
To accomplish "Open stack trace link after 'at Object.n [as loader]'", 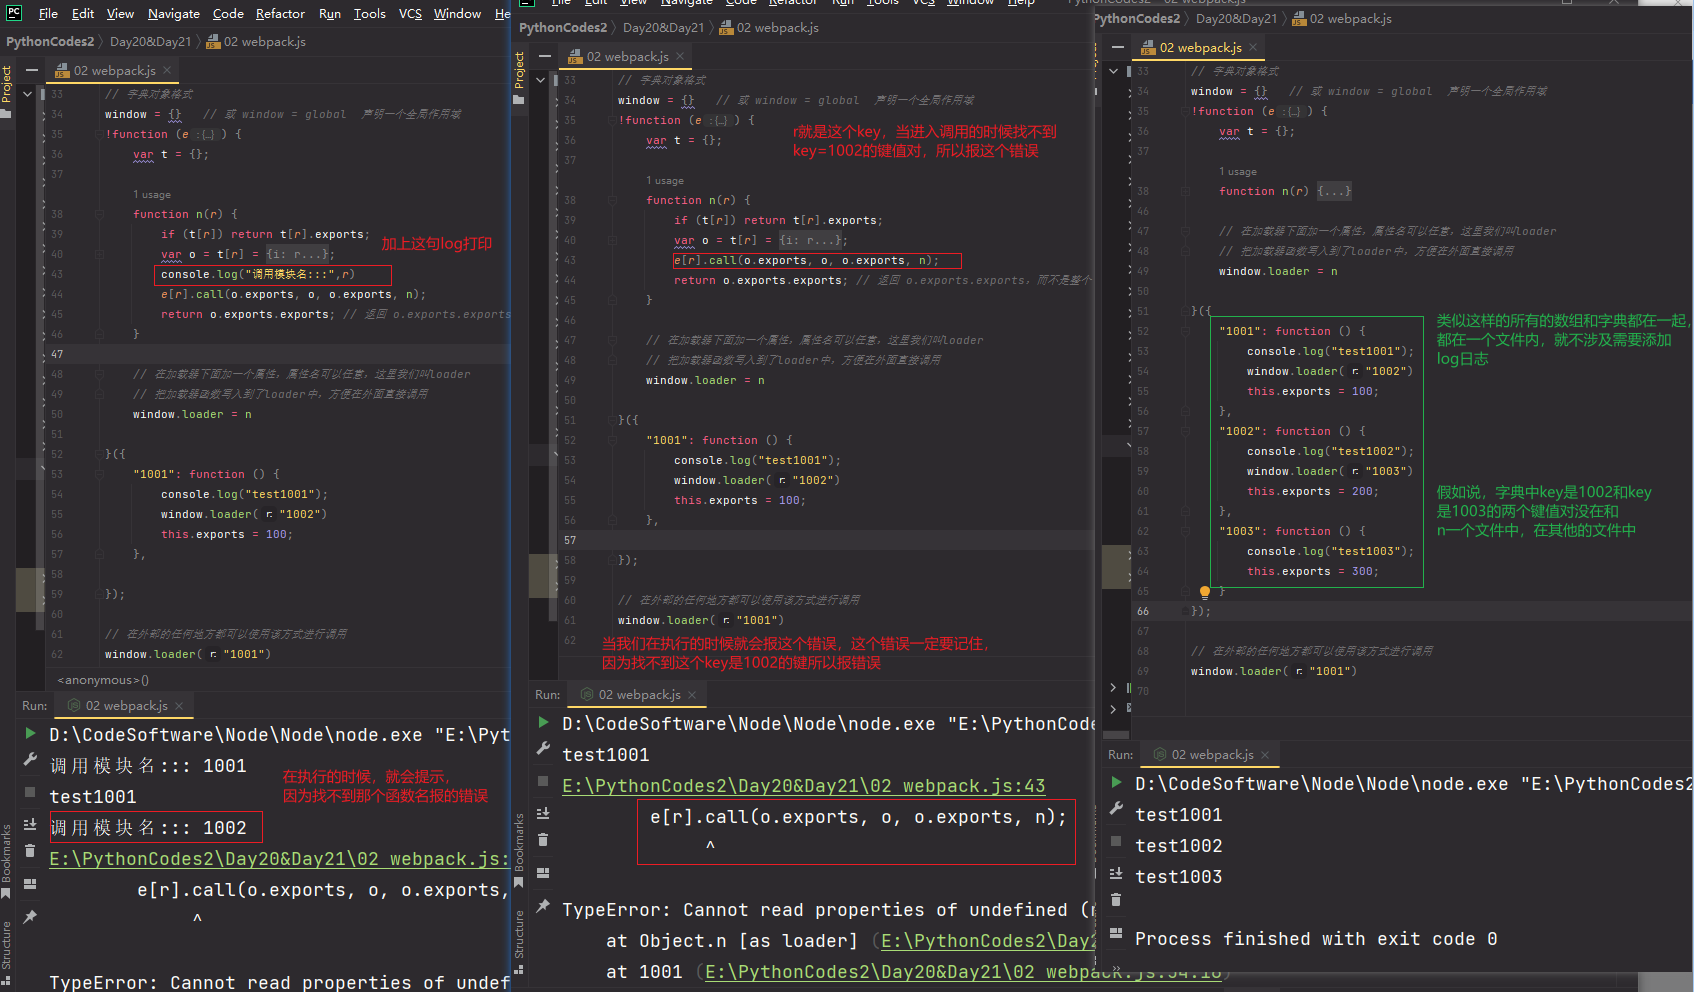I will pyautogui.click(x=988, y=941).
